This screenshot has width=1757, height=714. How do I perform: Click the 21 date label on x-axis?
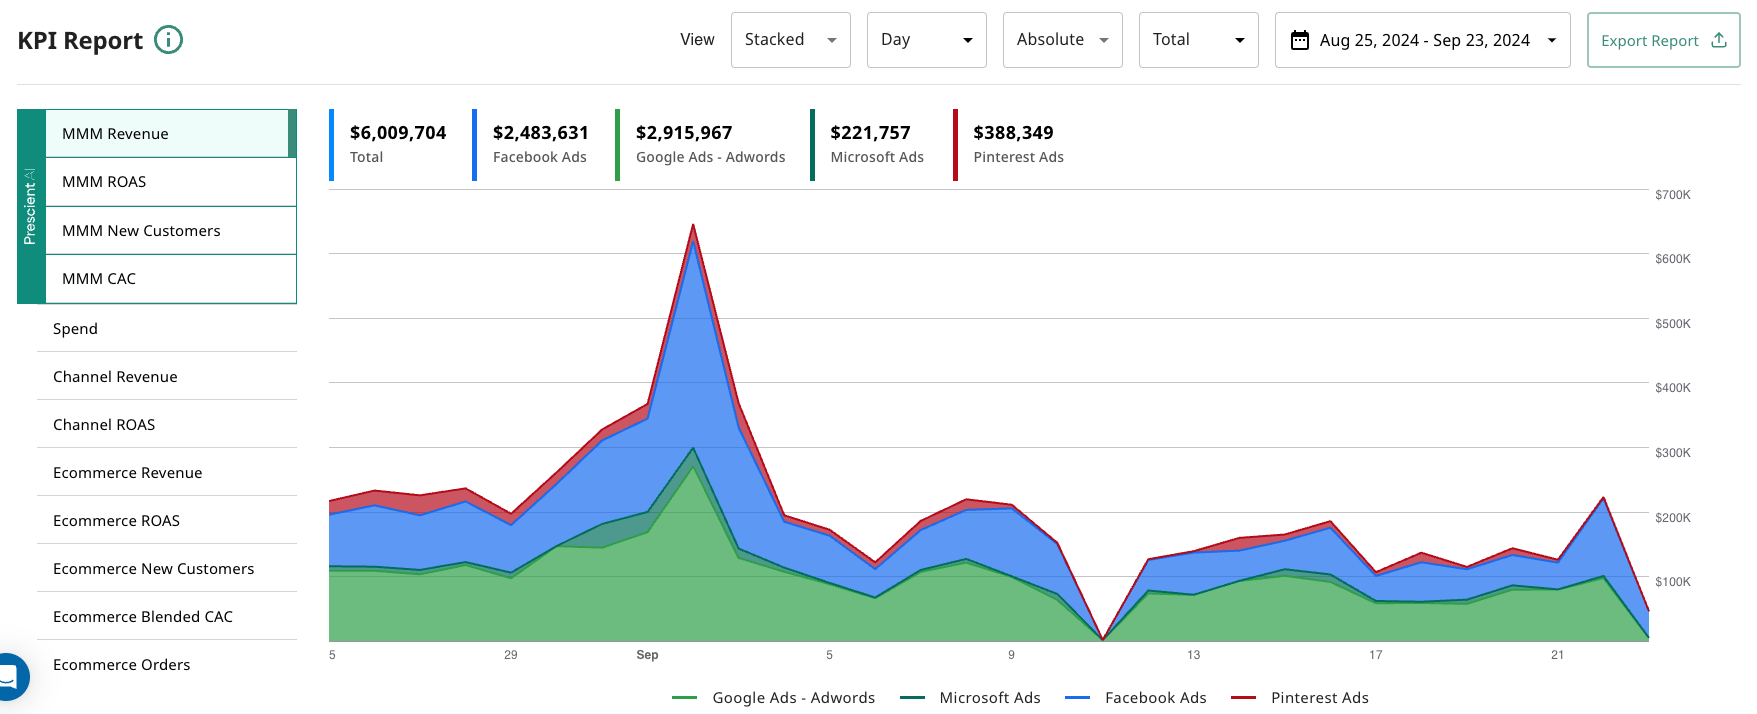pos(1557,655)
